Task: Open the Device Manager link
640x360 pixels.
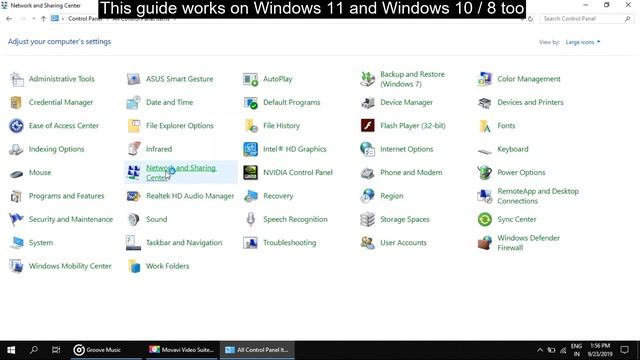Action: pyautogui.click(x=407, y=102)
